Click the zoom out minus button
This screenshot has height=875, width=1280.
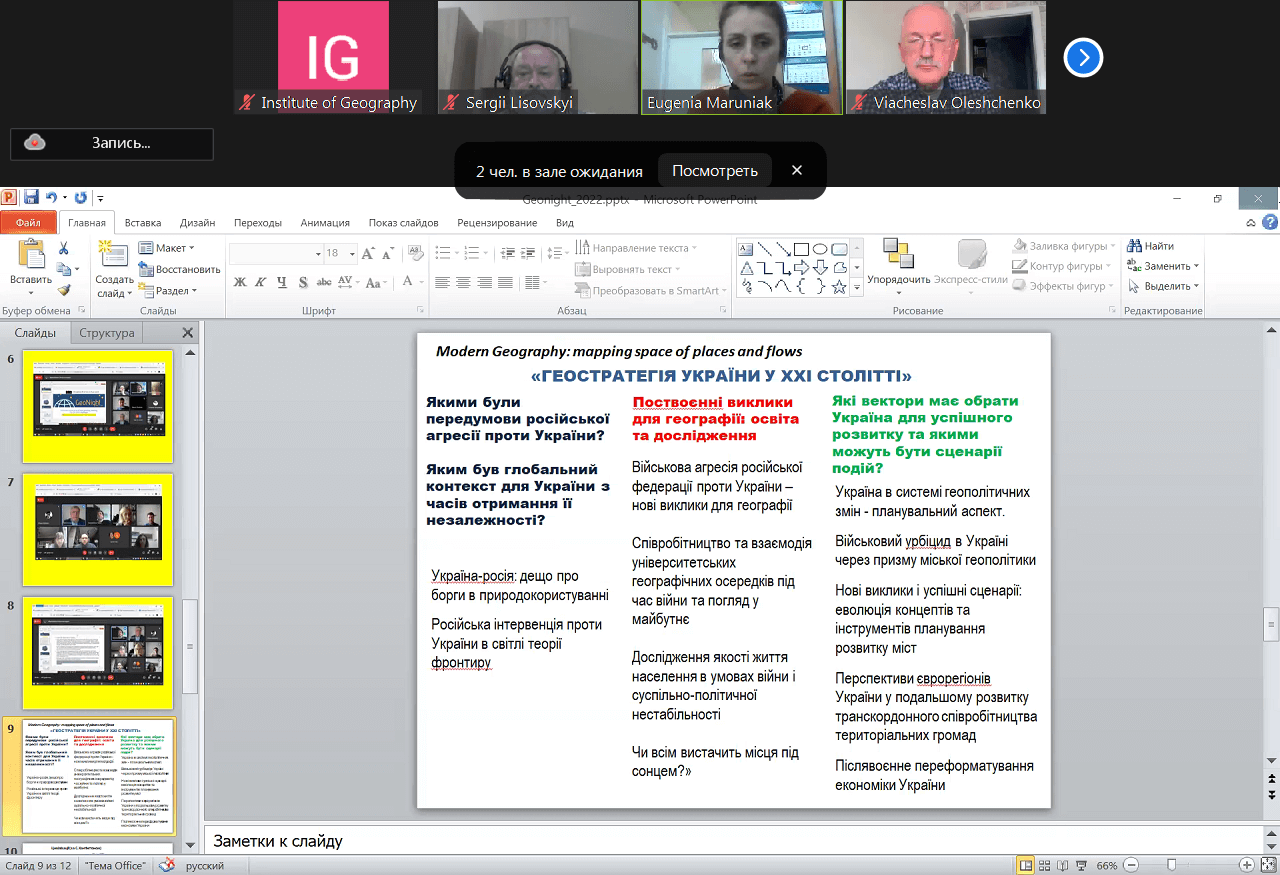pyautogui.click(x=1129, y=865)
